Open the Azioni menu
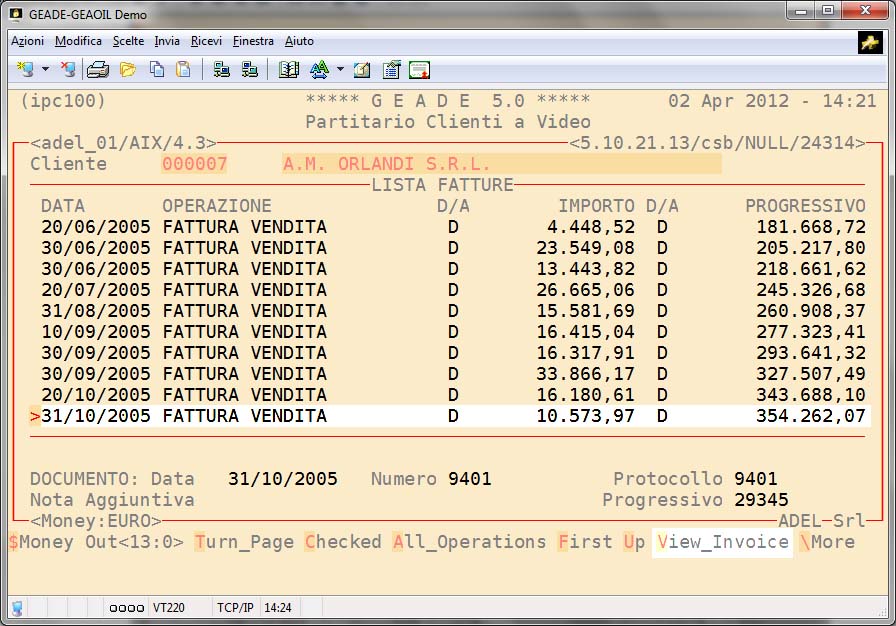Image resolution: width=896 pixels, height=626 pixels. click(x=27, y=41)
